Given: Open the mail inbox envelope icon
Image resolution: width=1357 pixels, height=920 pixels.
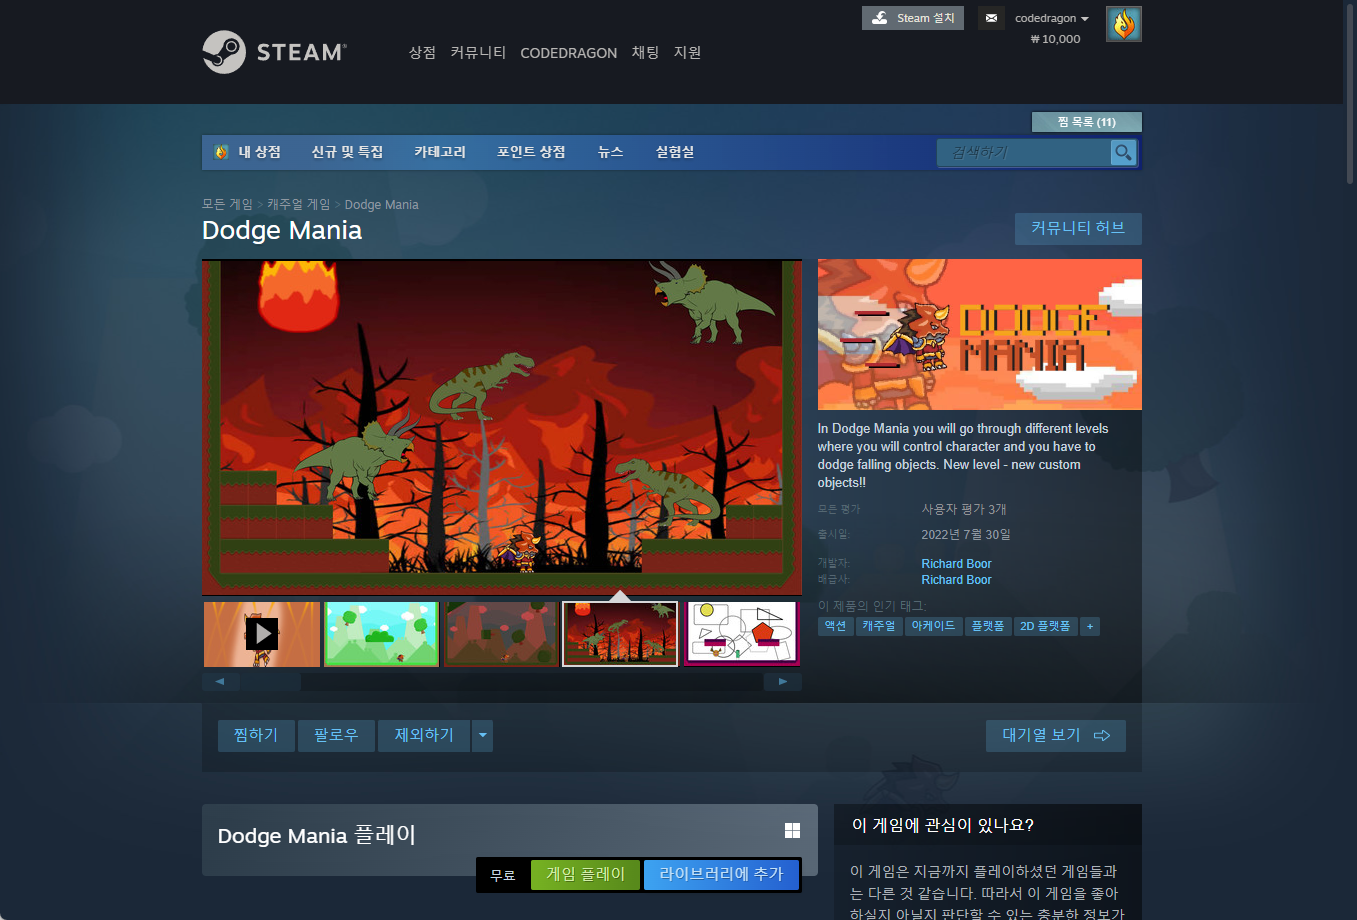Looking at the screenshot, I should 991,18.
